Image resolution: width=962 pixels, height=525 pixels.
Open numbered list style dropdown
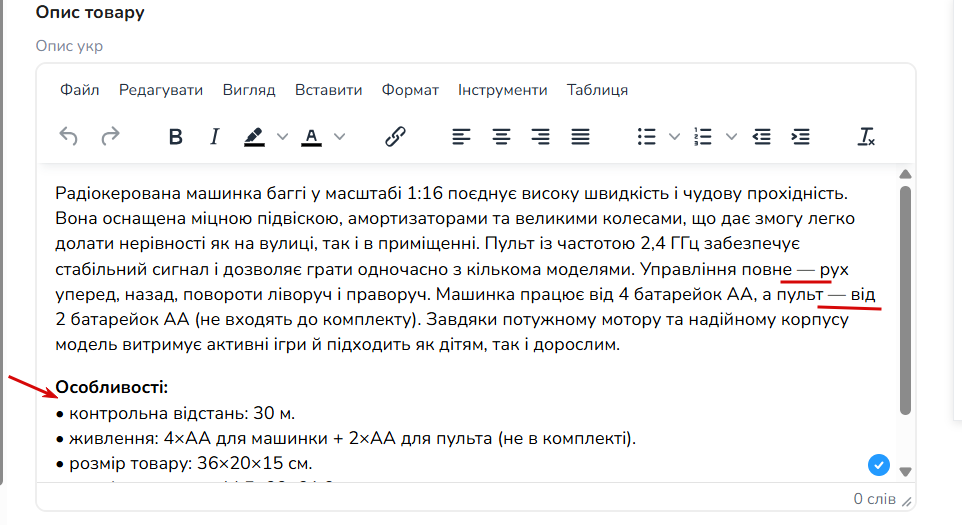click(731, 136)
